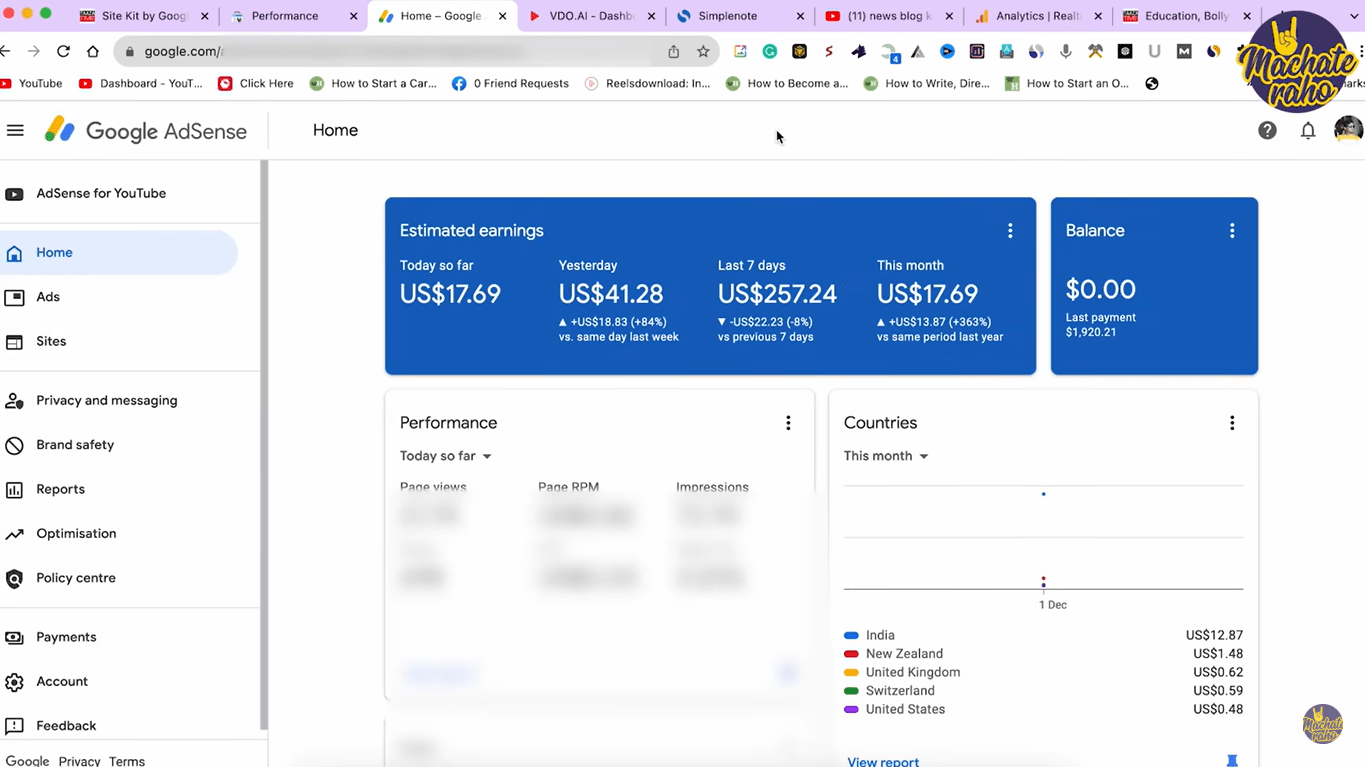This screenshot has width=1365, height=767.
Task: Expand the 'This month' countries dropdown
Action: click(x=886, y=456)
